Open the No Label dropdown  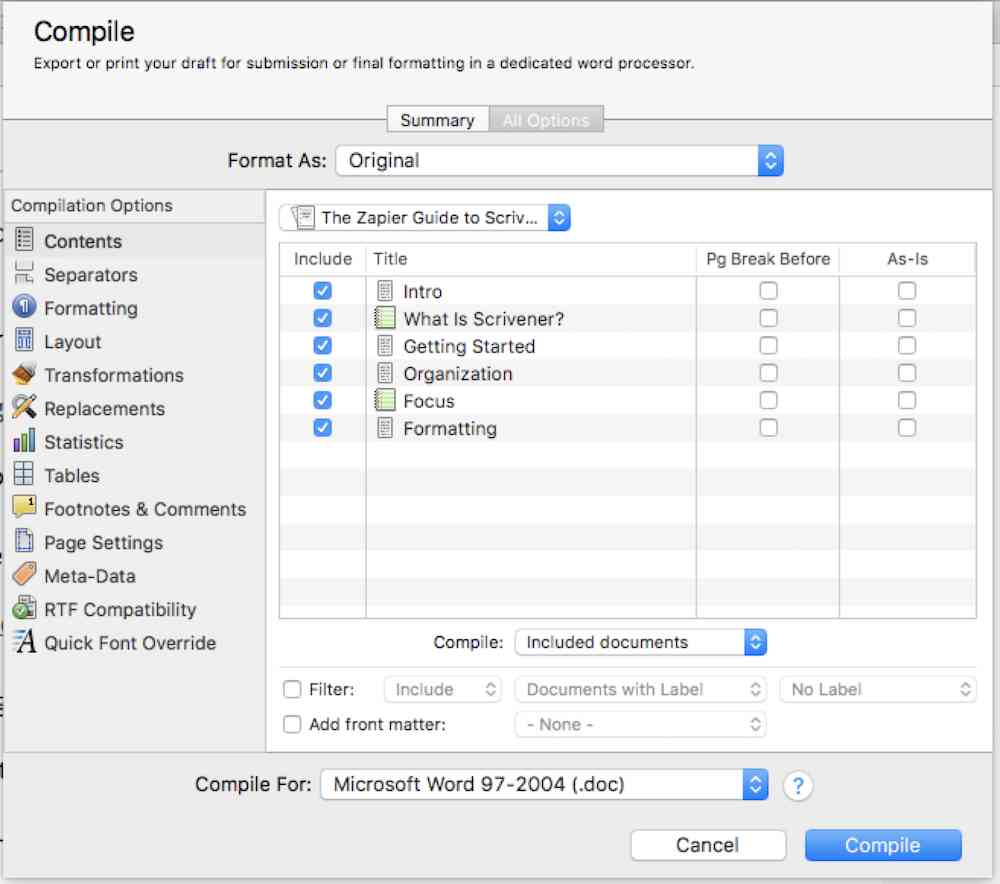(878, 689)
